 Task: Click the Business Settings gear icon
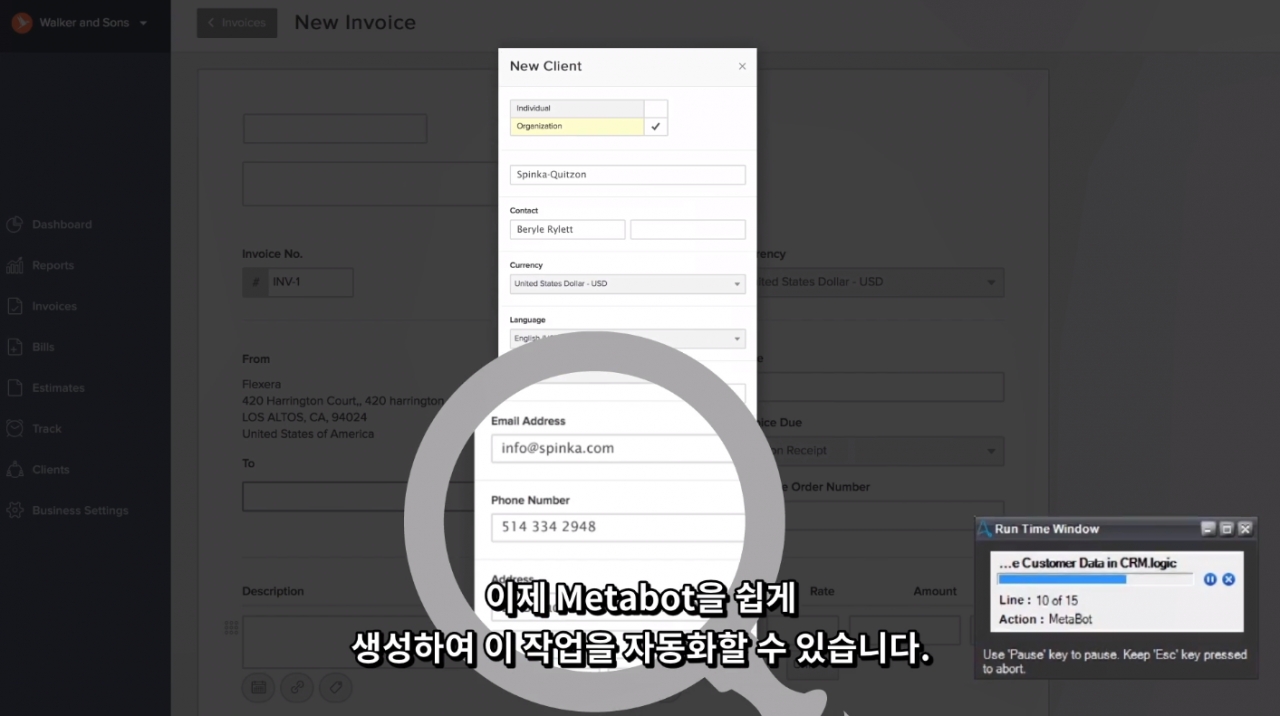click(15, 511)
